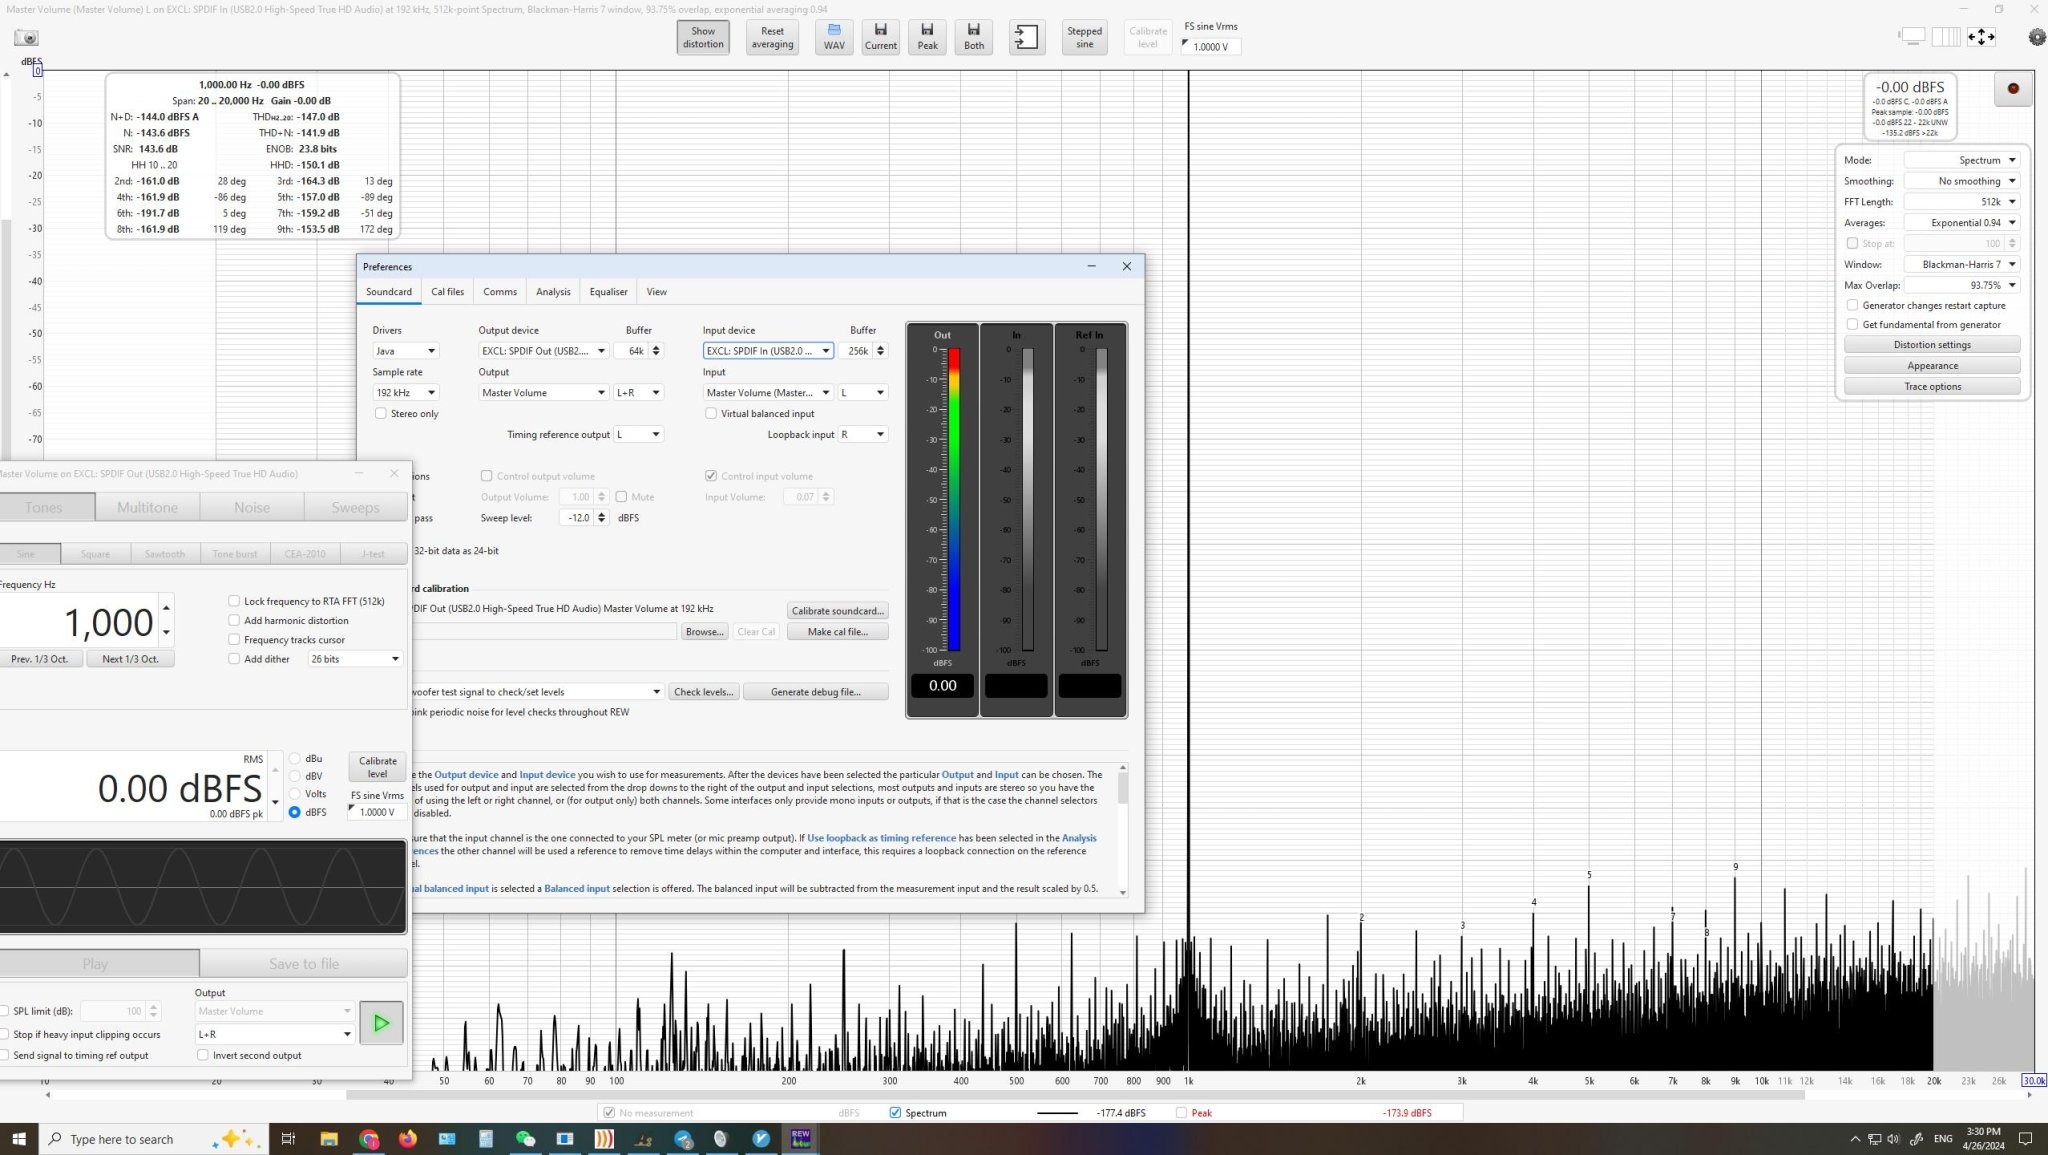This screenshot has height=1155, width=2048.
Task: Capture graph with the camera icon
Action: pos(26,38)
